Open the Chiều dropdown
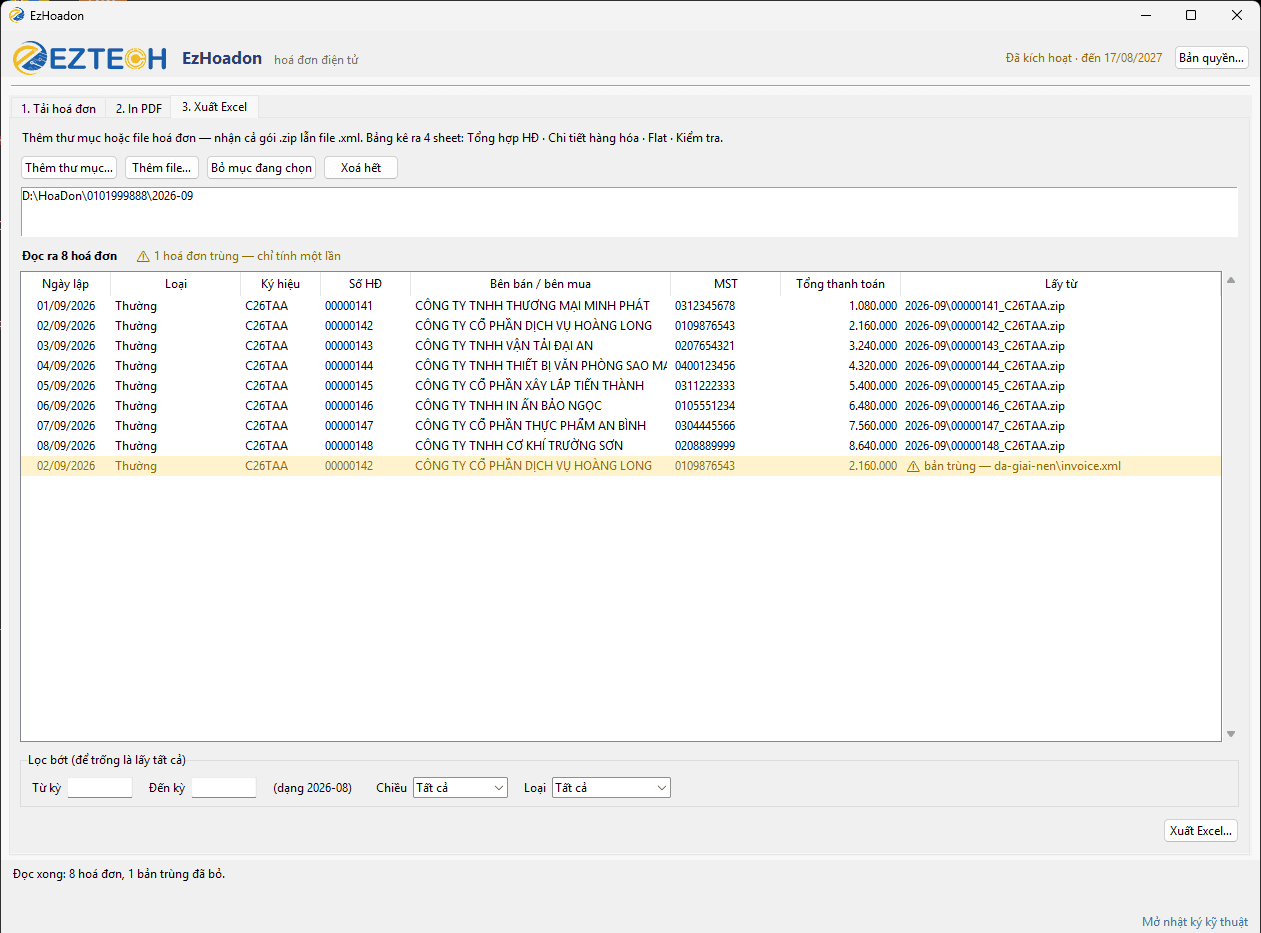The height and width of the screenshot is (933, 1261). [x=460, y=788]
